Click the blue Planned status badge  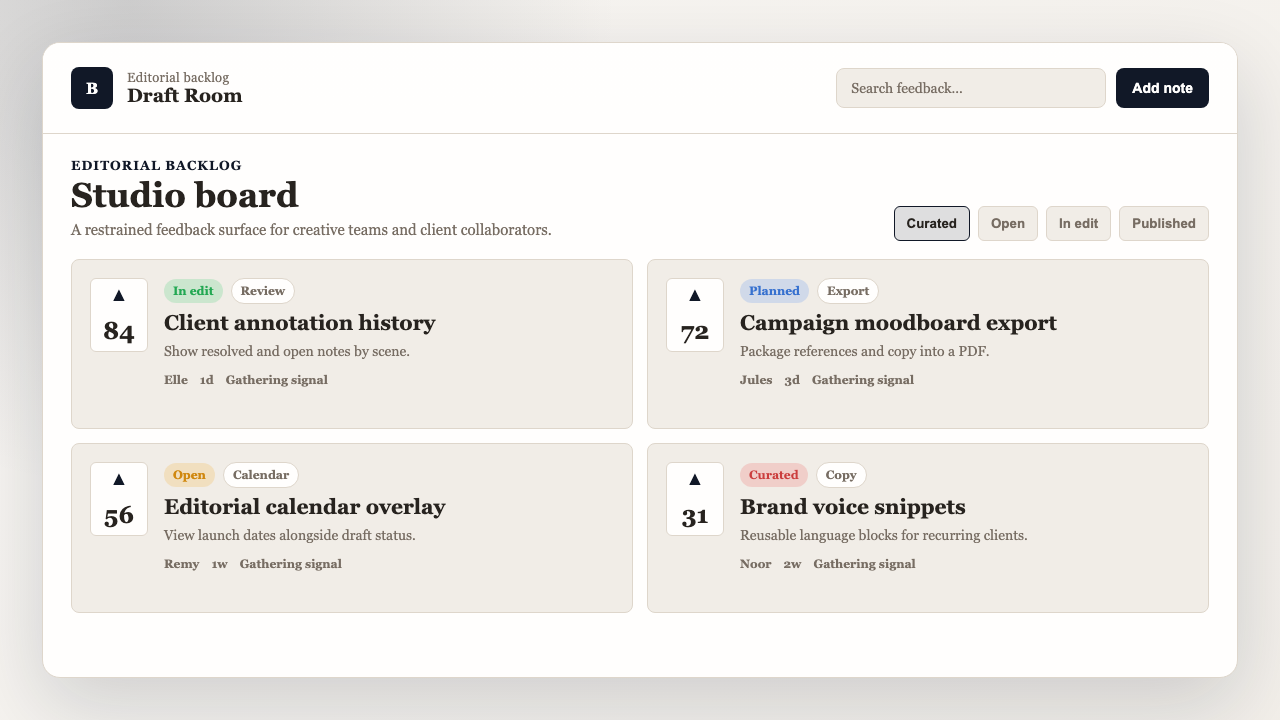pos(774,291)
